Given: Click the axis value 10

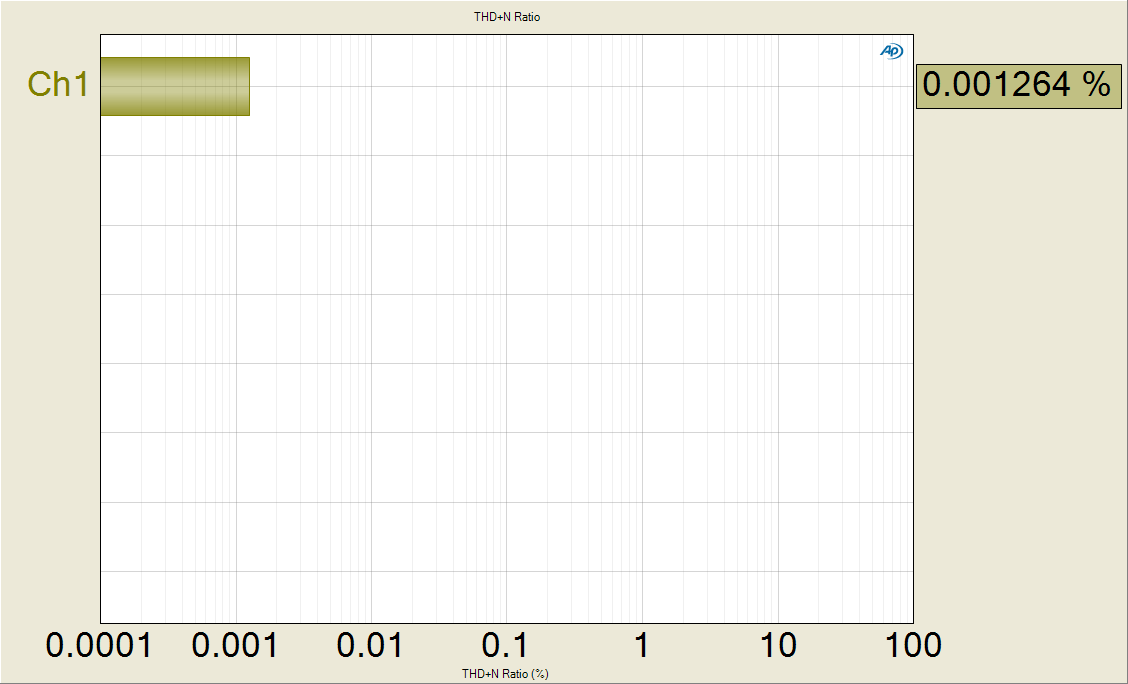Looking at the screenshot, I should click(x=778, y=645).
